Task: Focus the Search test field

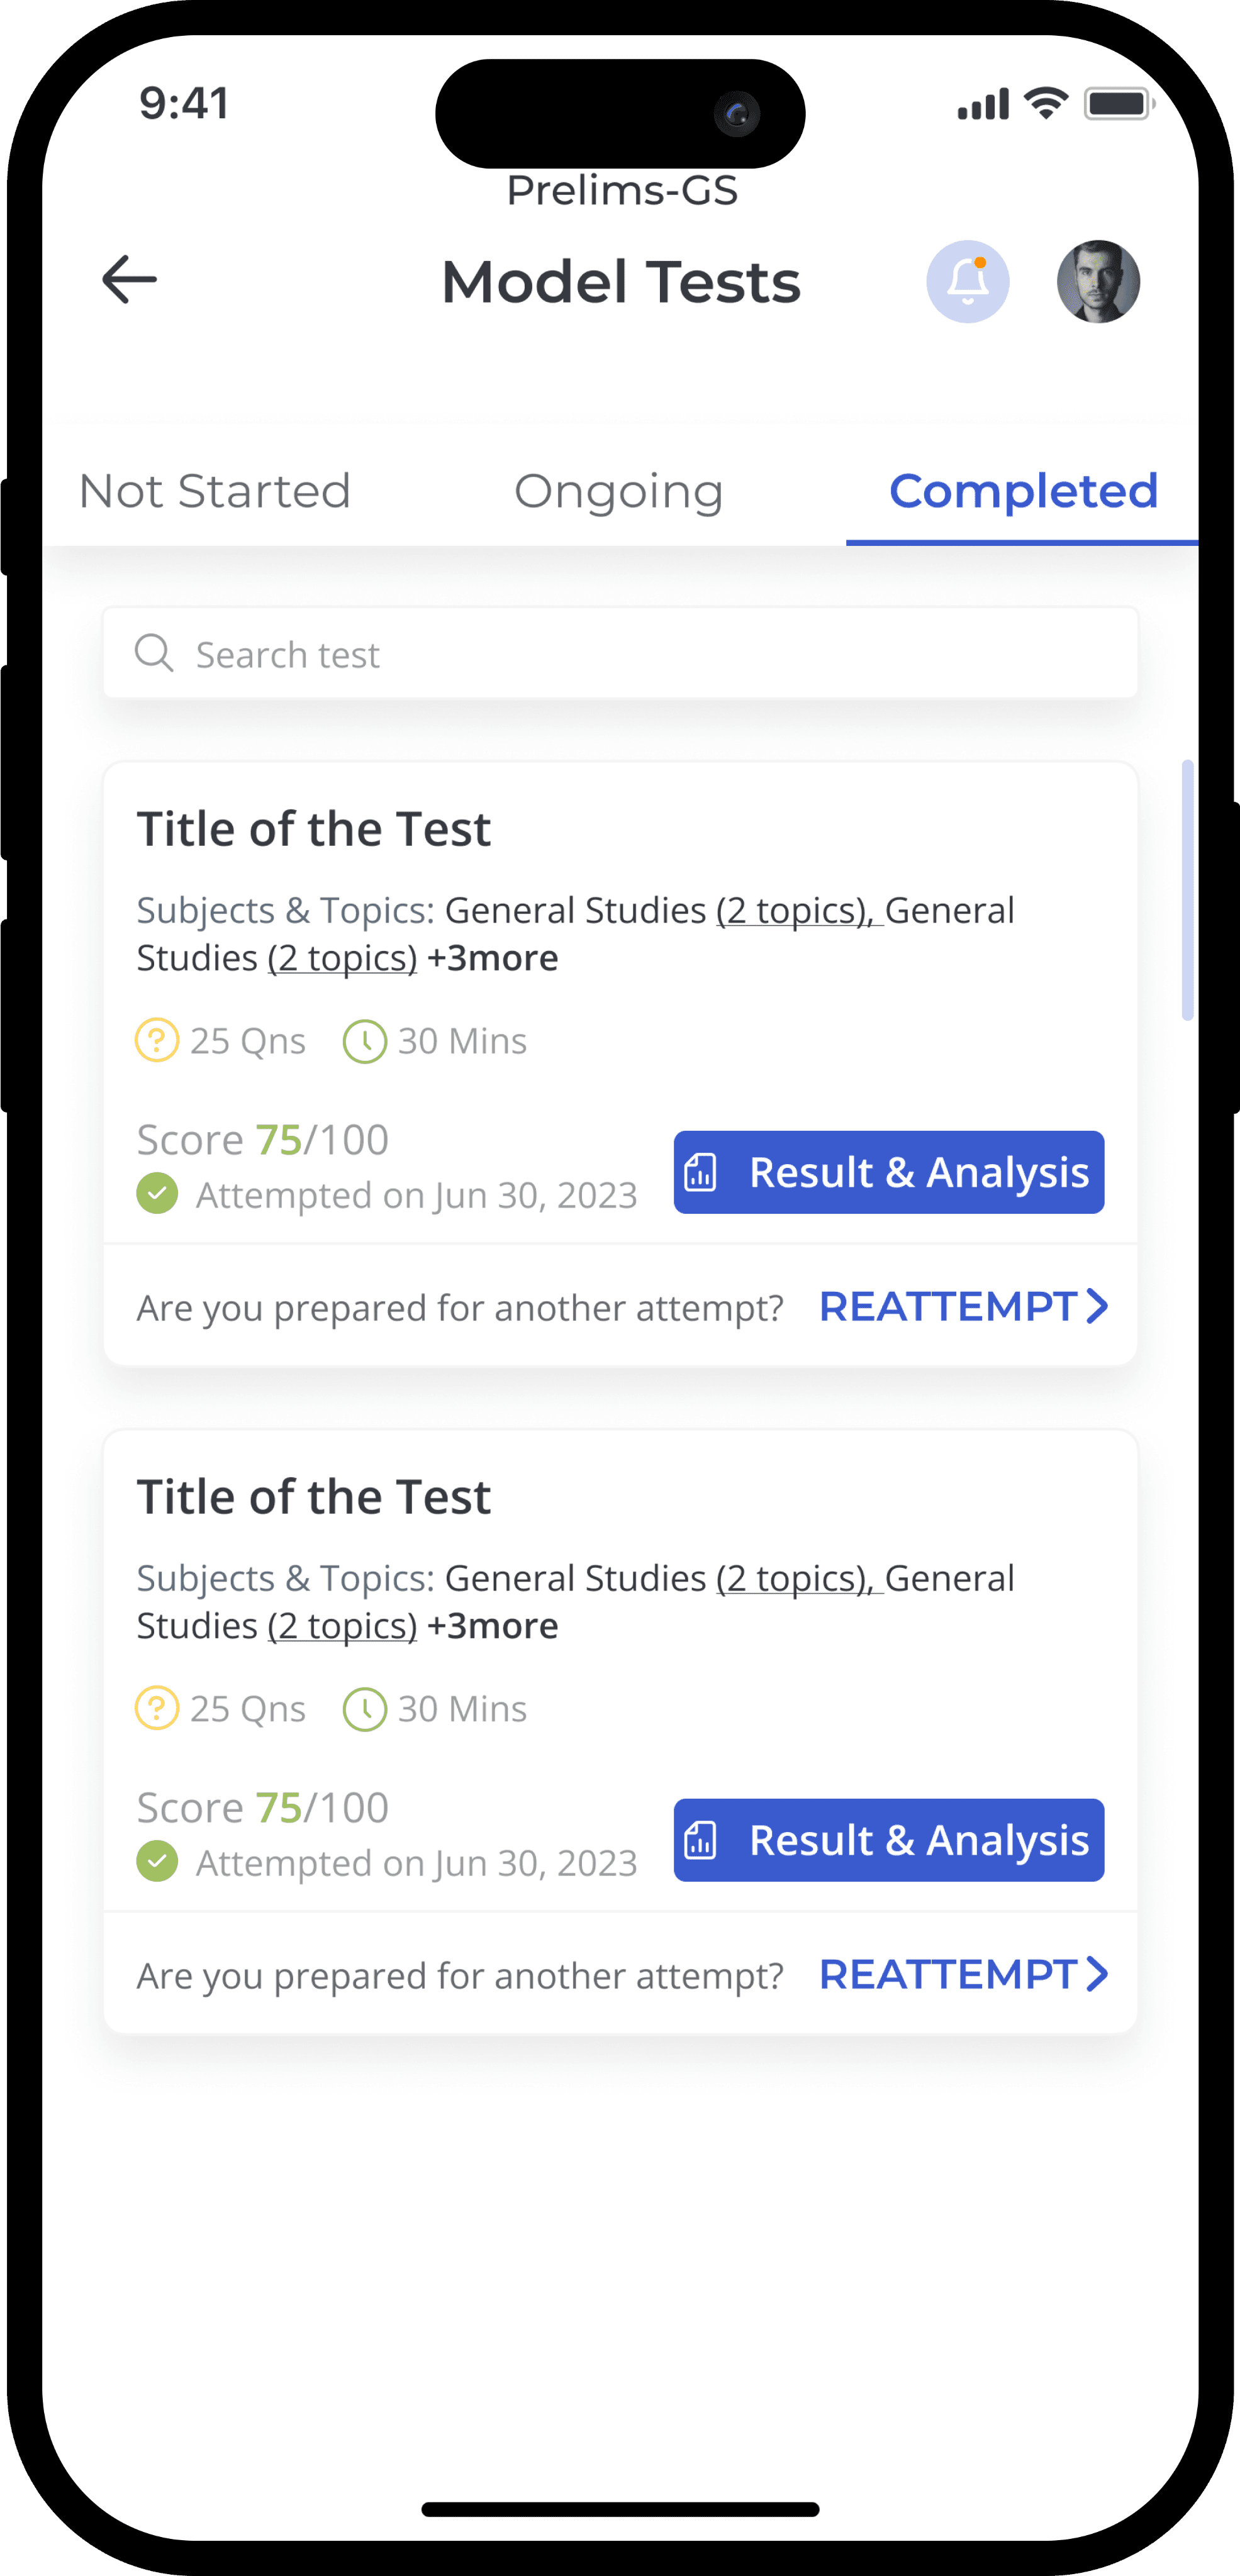Action: [620, 653]
